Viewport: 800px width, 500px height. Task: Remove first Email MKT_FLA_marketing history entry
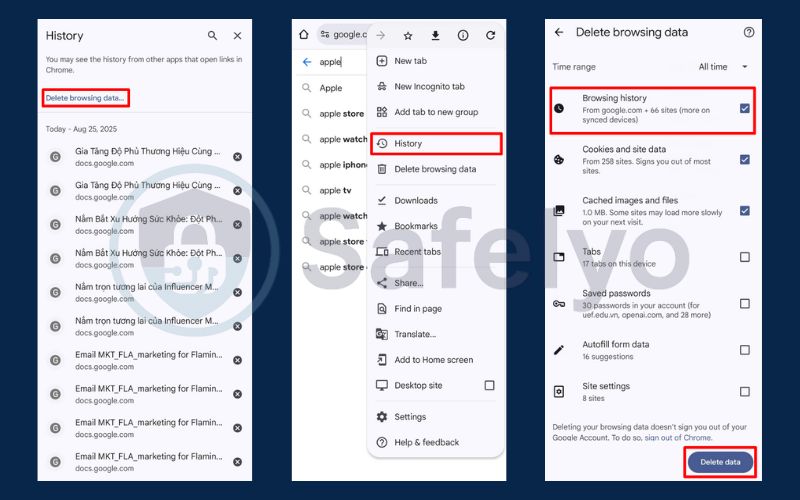coord(237,360)
